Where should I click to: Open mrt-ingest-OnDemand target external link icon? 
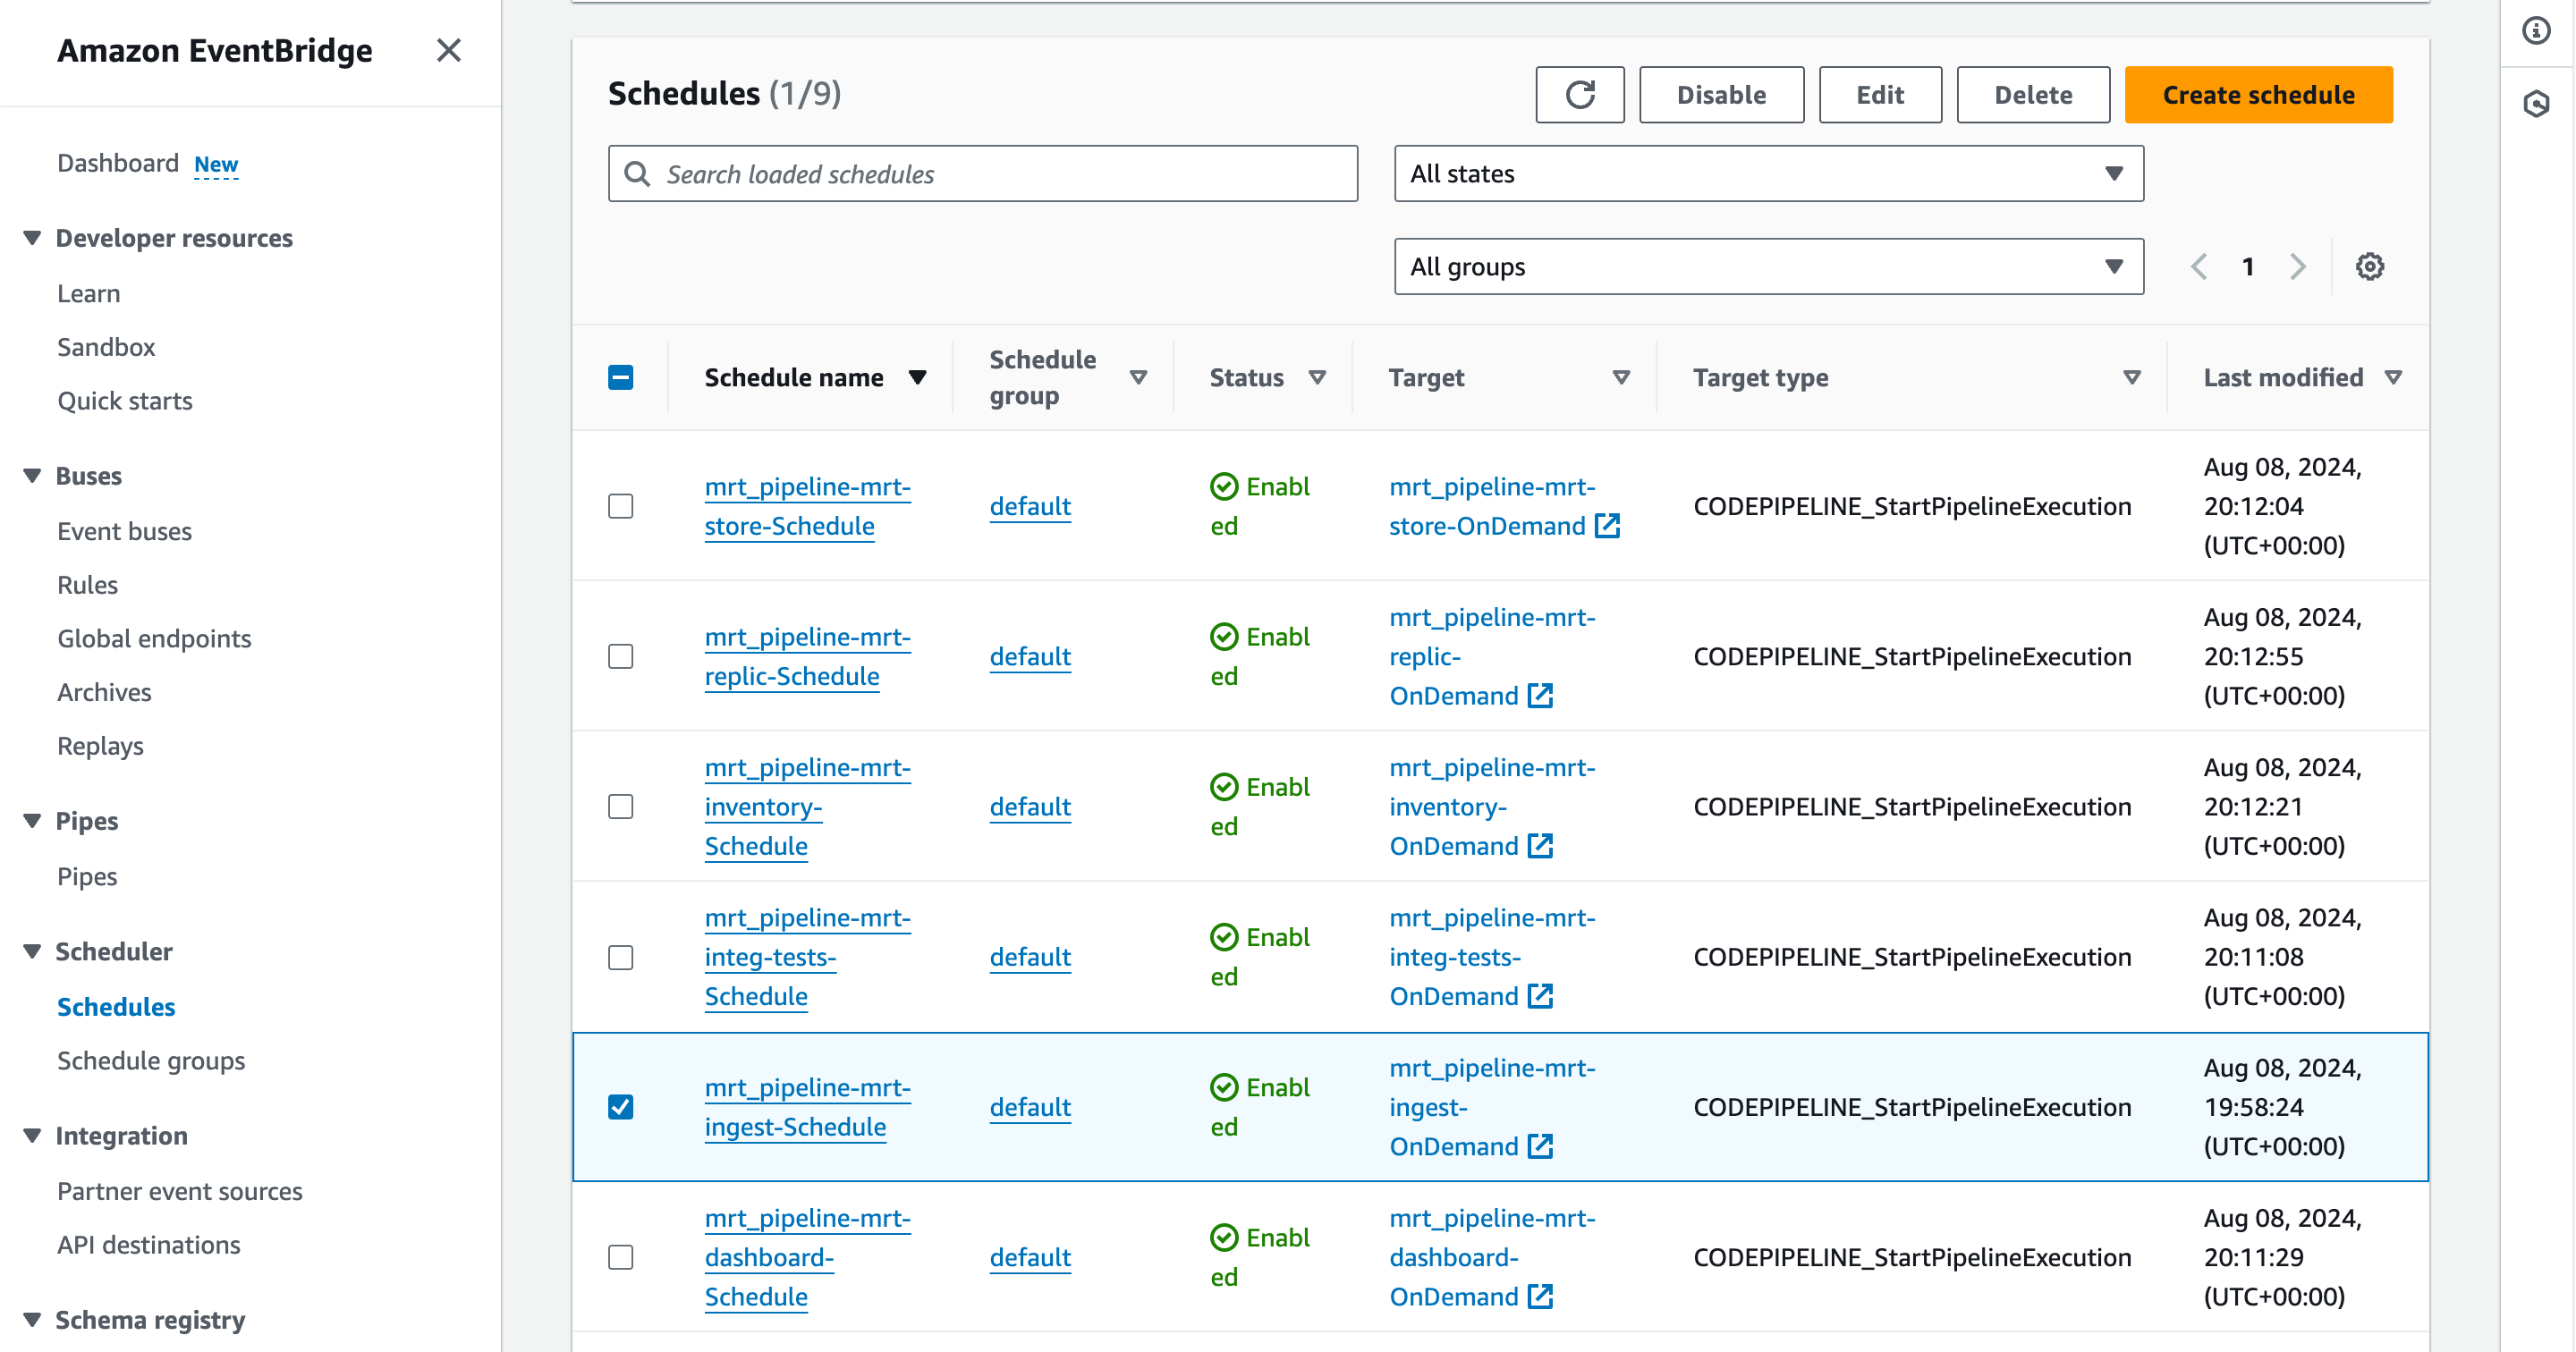coord(1540,1146)
